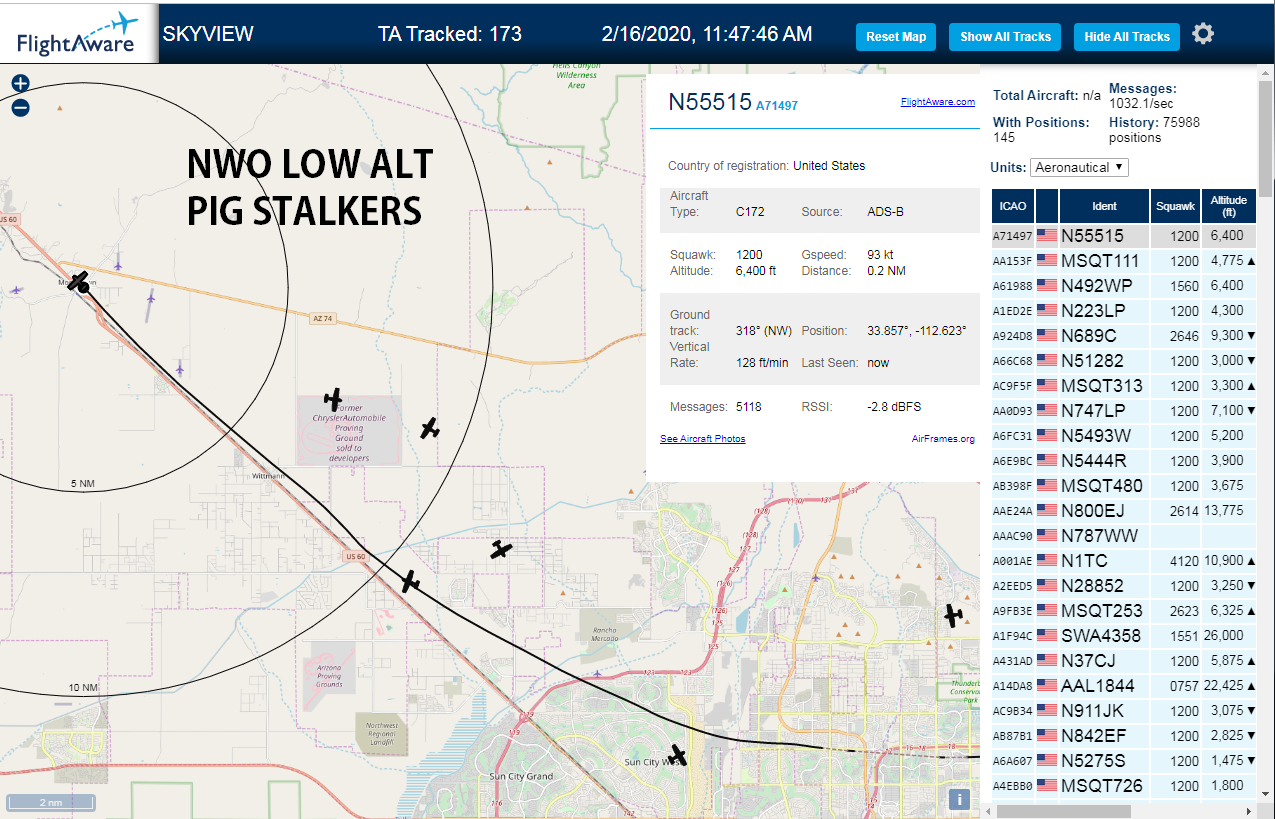Click squawk value 4120
Image resolution: width=1275 pixels, height=819 pixels.
1184,561
